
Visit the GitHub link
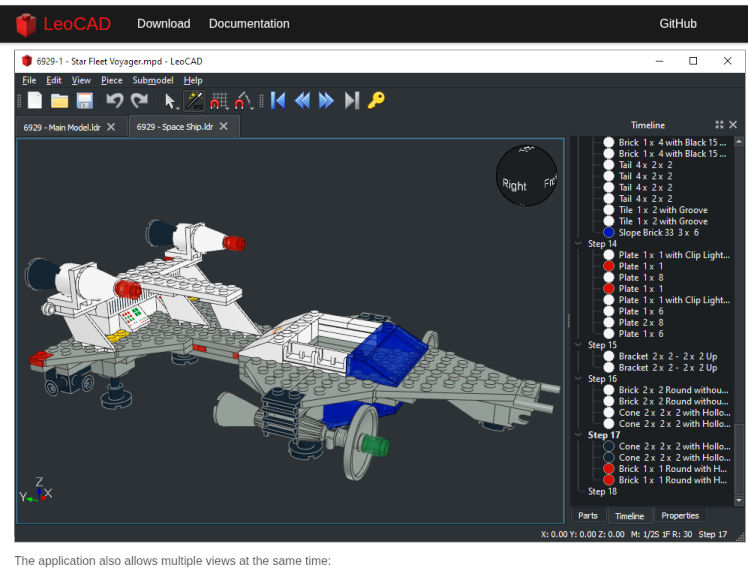[677, 23]
